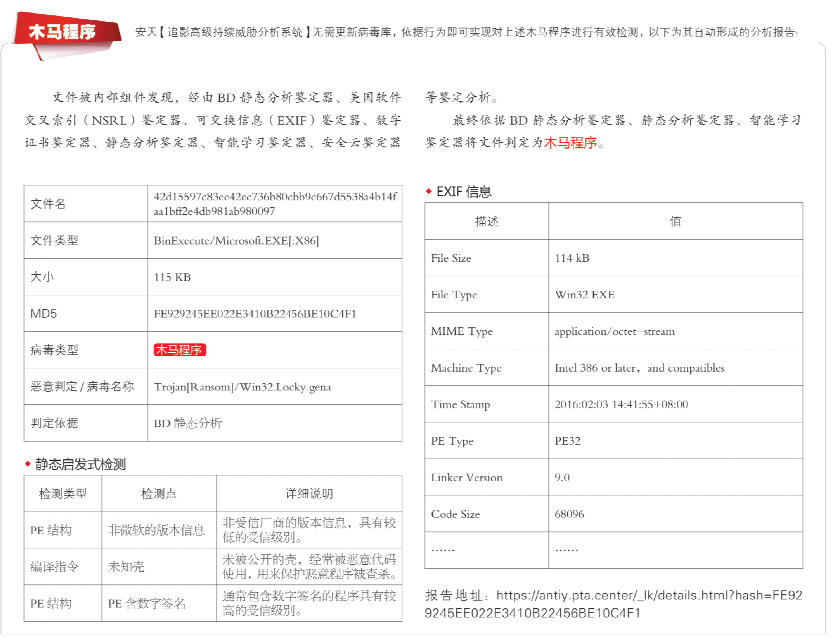
Task: Click the red 木马程序 text in the verdict paragraph
Action: [x=570, y=143]
